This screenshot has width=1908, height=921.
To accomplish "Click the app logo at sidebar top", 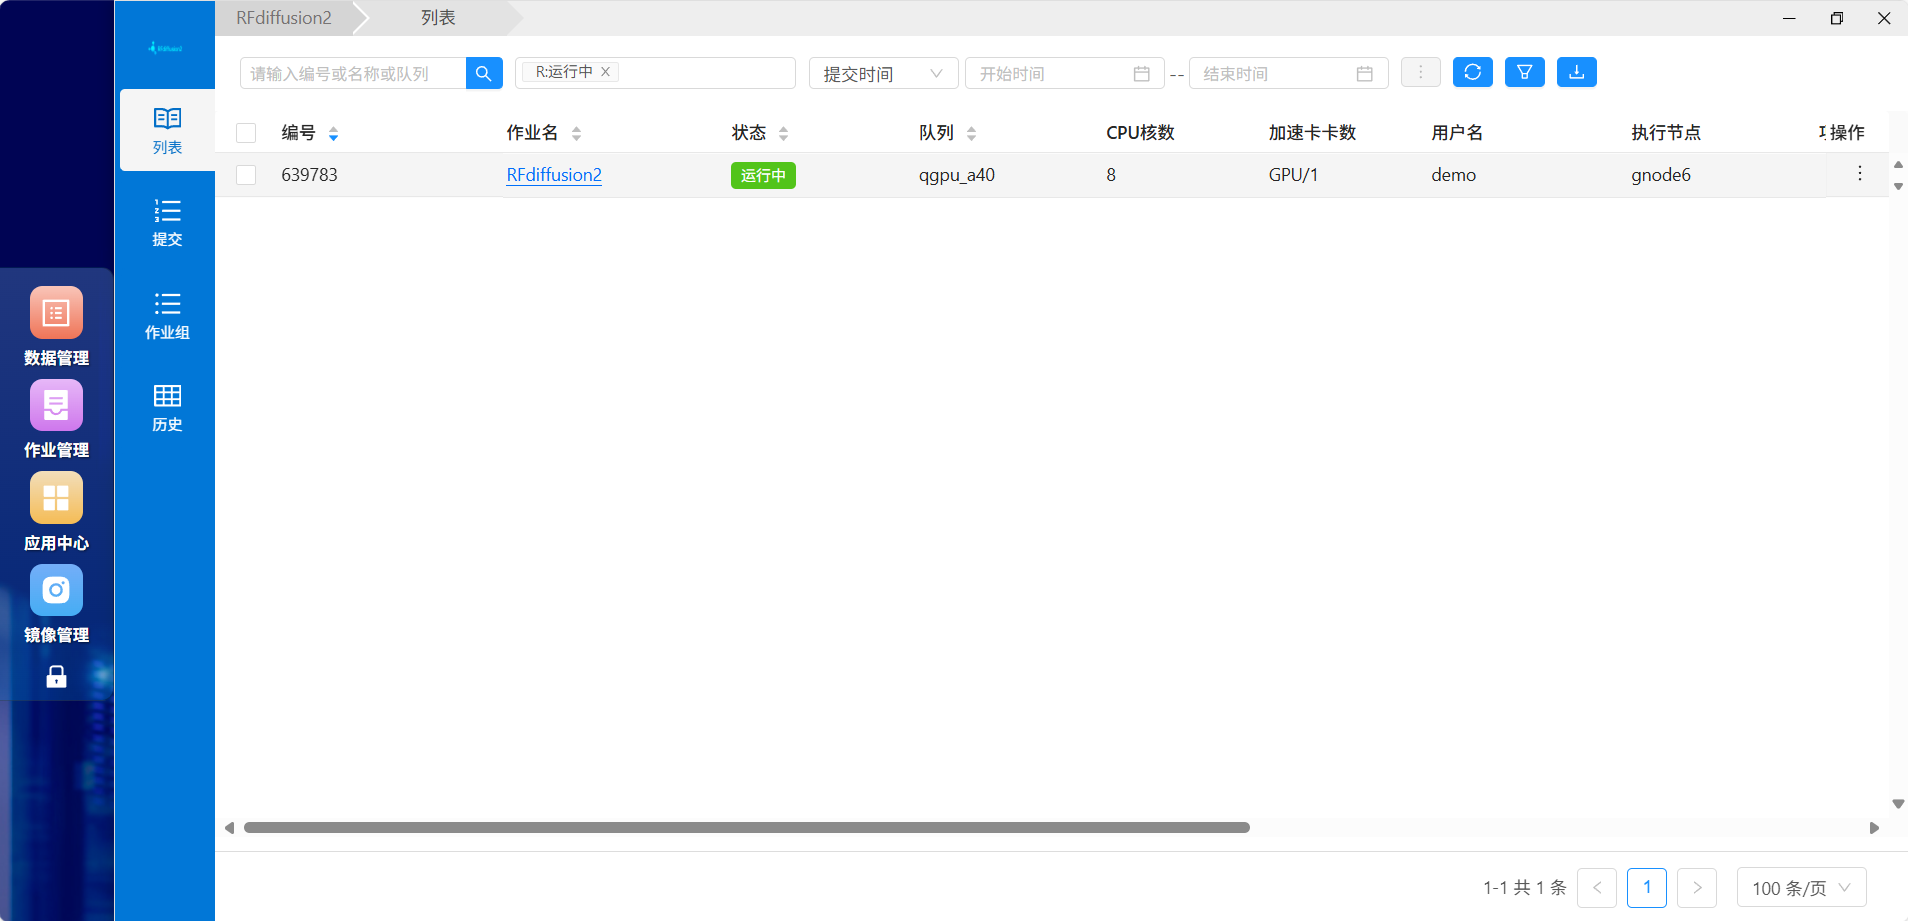I will point(165,48).
